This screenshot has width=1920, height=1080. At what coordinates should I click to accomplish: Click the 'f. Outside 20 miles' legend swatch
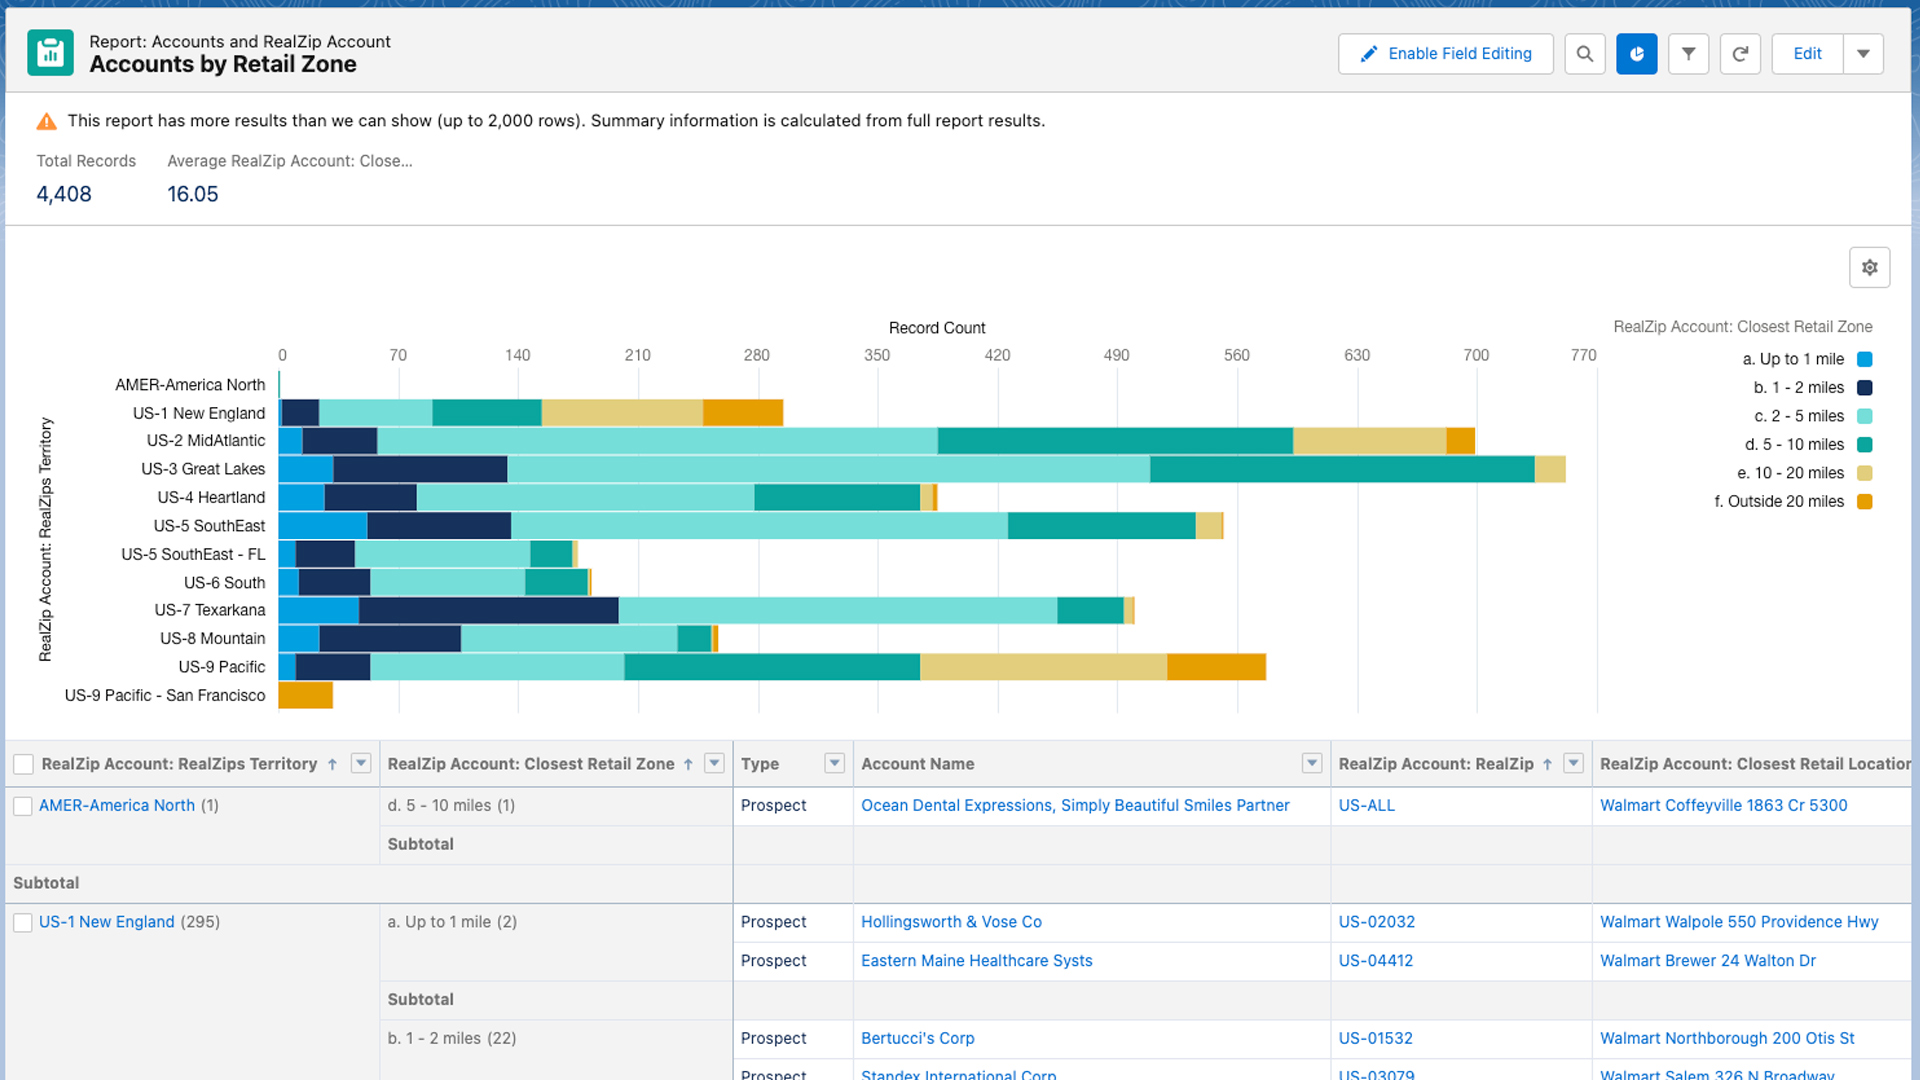click(1864, 502)
